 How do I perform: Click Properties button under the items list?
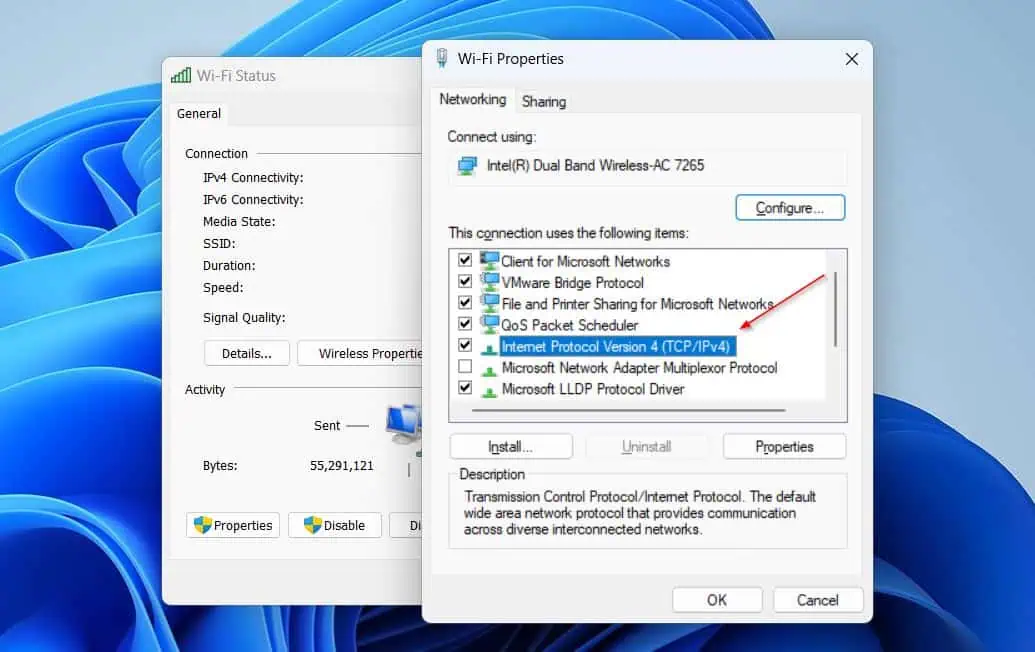[784, 447]
